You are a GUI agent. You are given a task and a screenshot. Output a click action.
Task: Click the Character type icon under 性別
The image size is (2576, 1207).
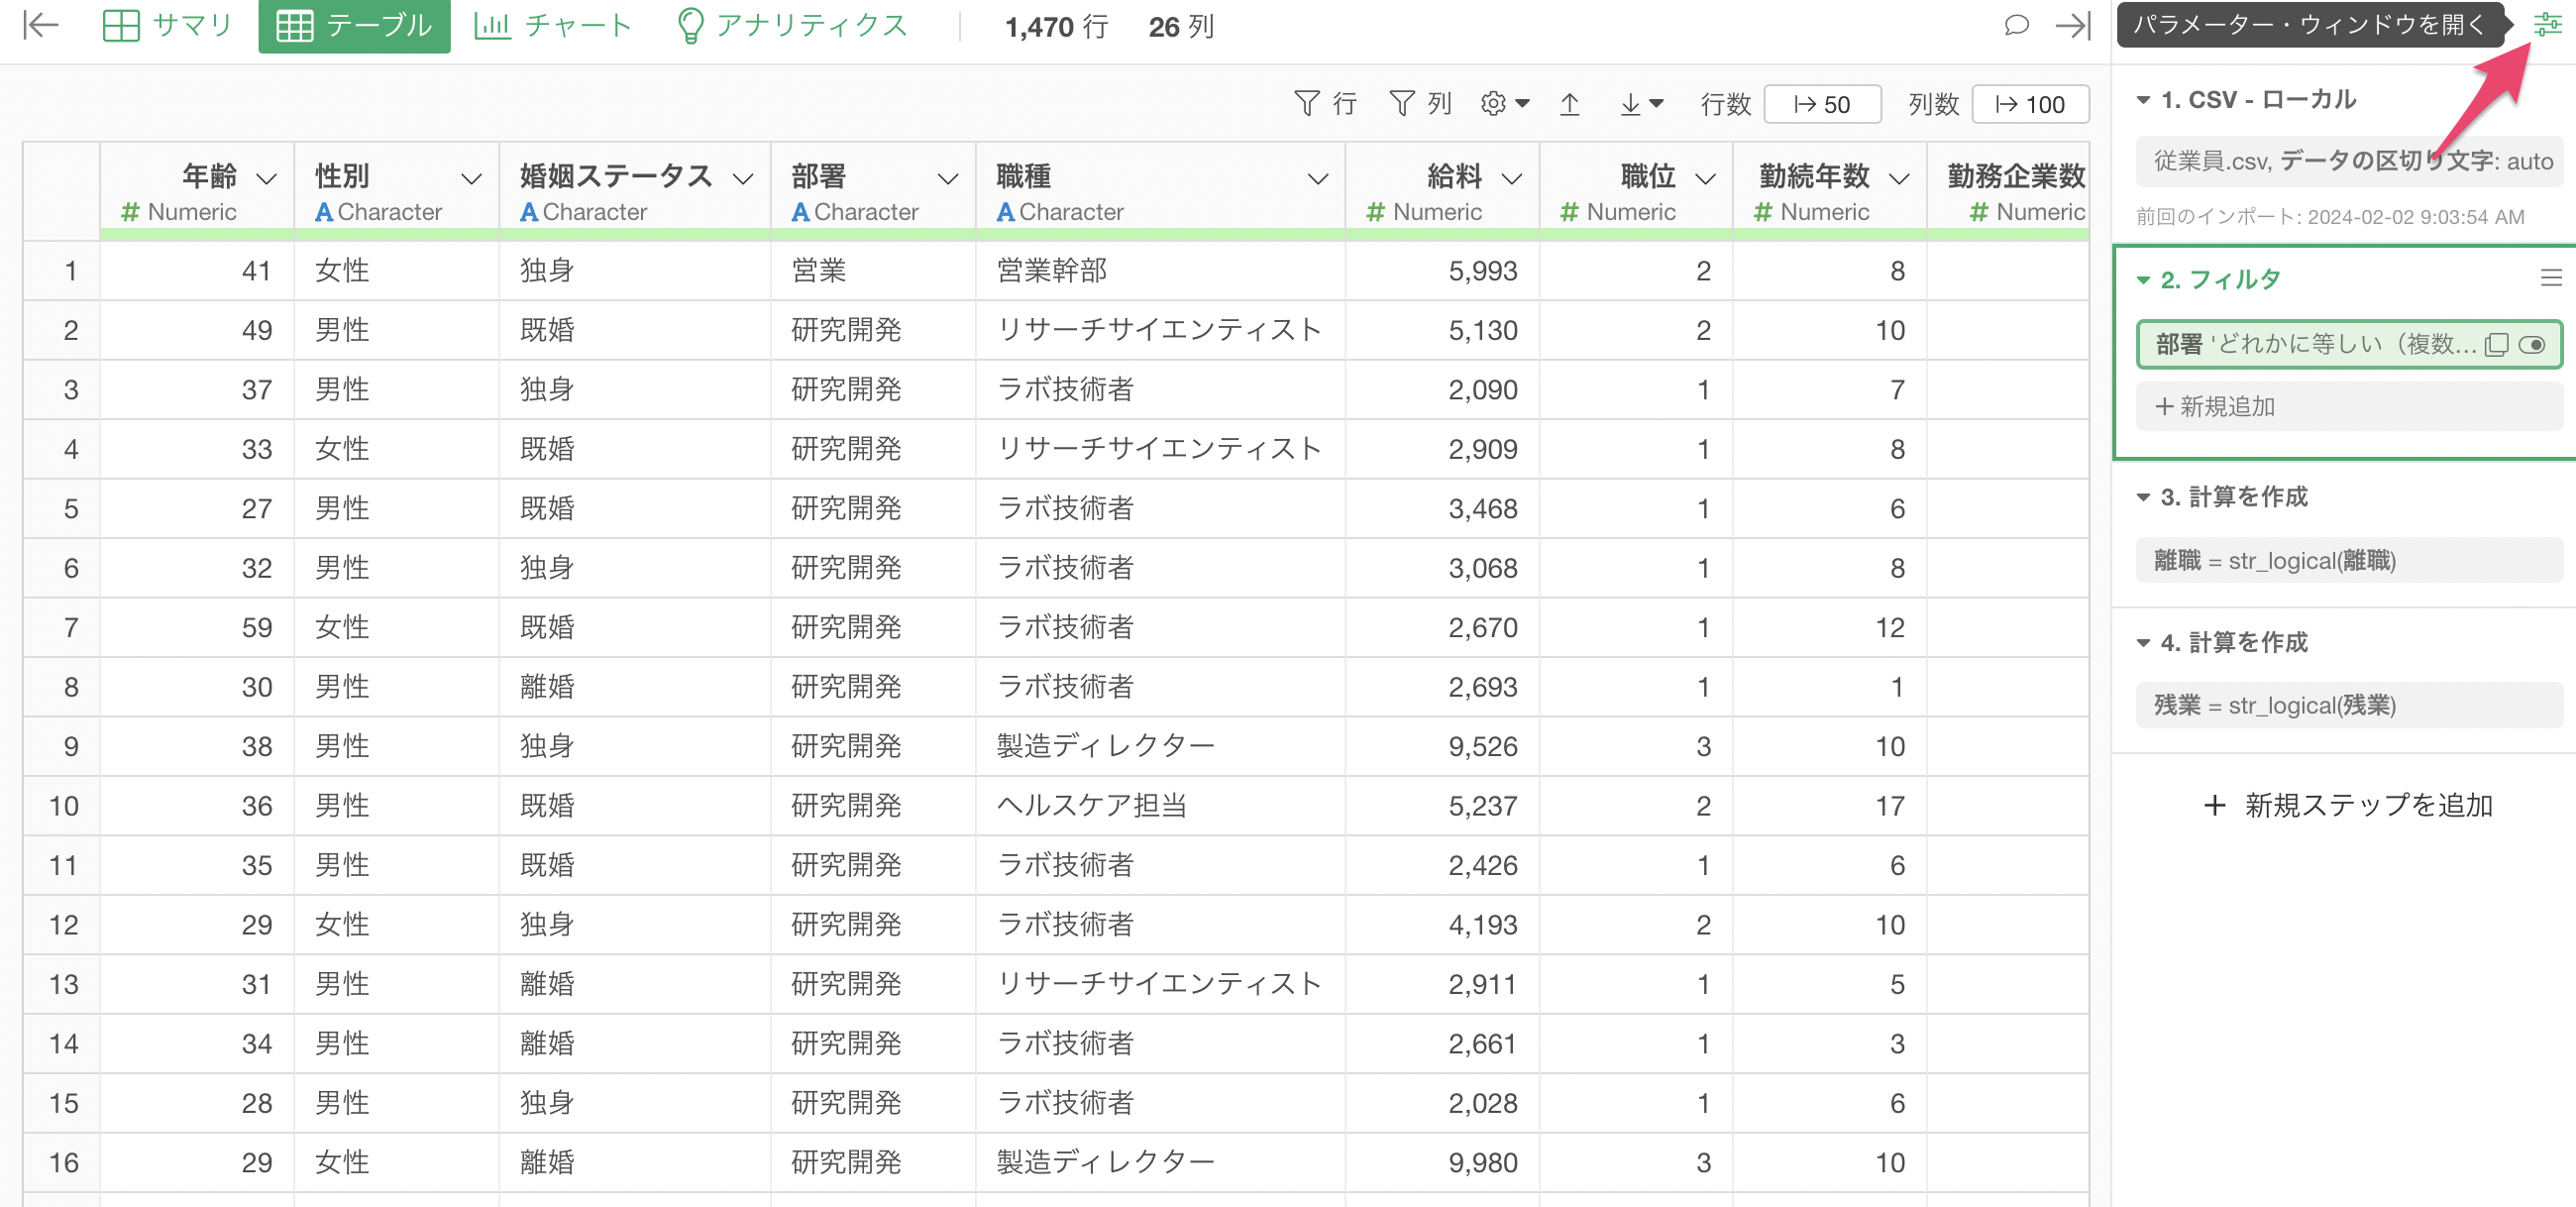323,212
